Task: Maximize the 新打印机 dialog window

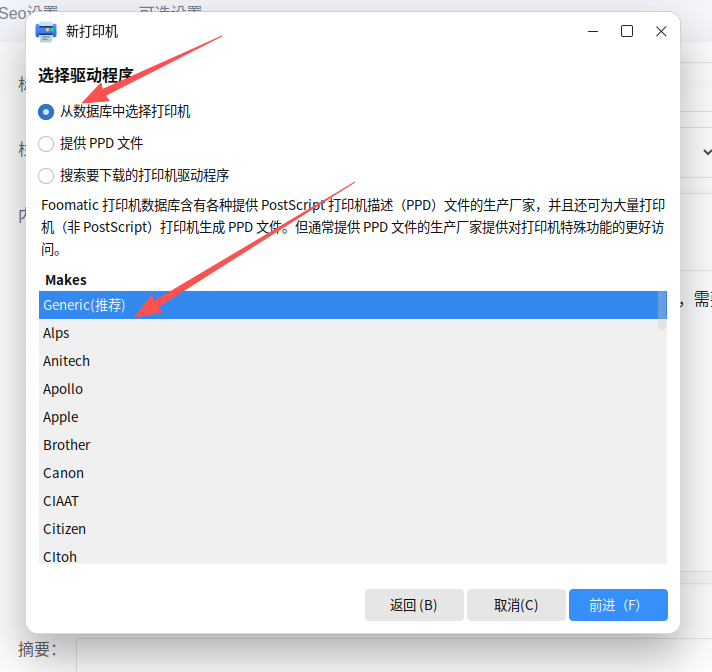Action: coord(627,31)
